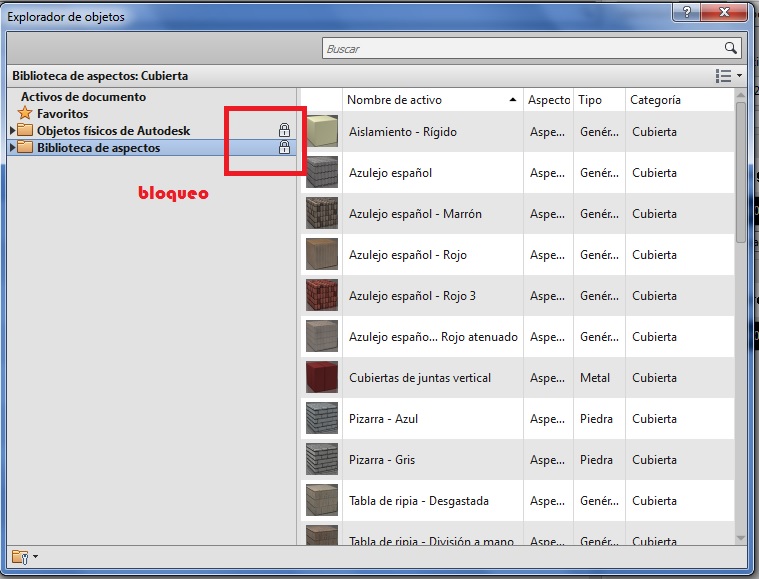
Task: Sort by the Tipo column header
Action: click(x=590, y=100)
